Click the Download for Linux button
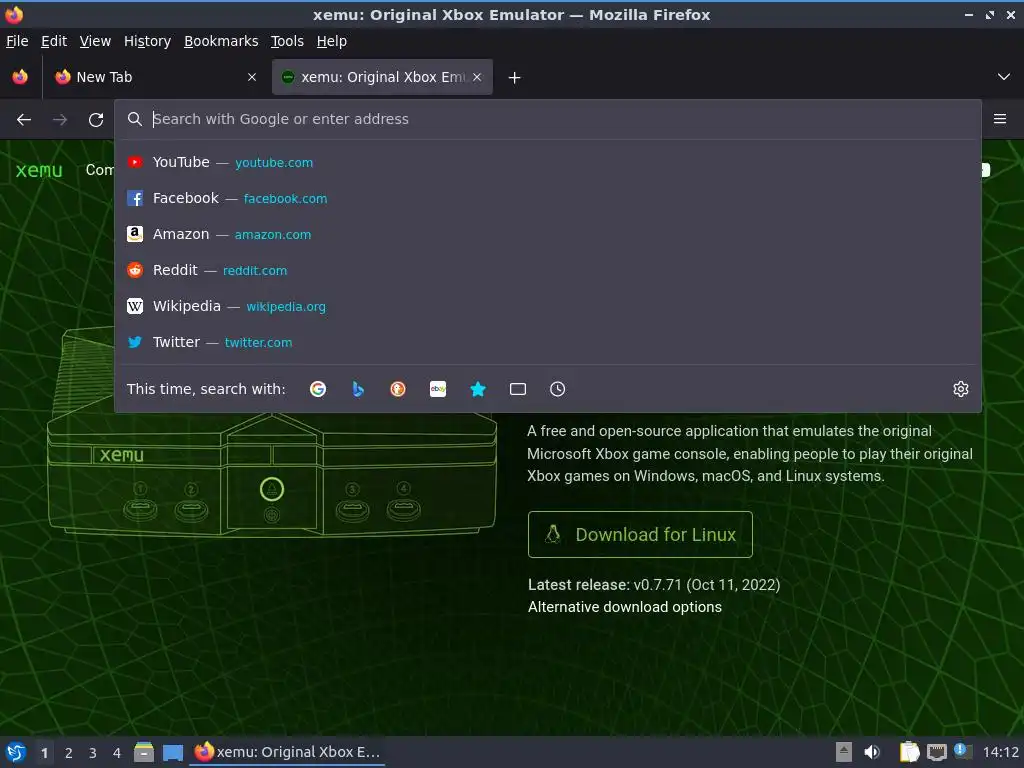1024x768 pixels. click(640, 534)
